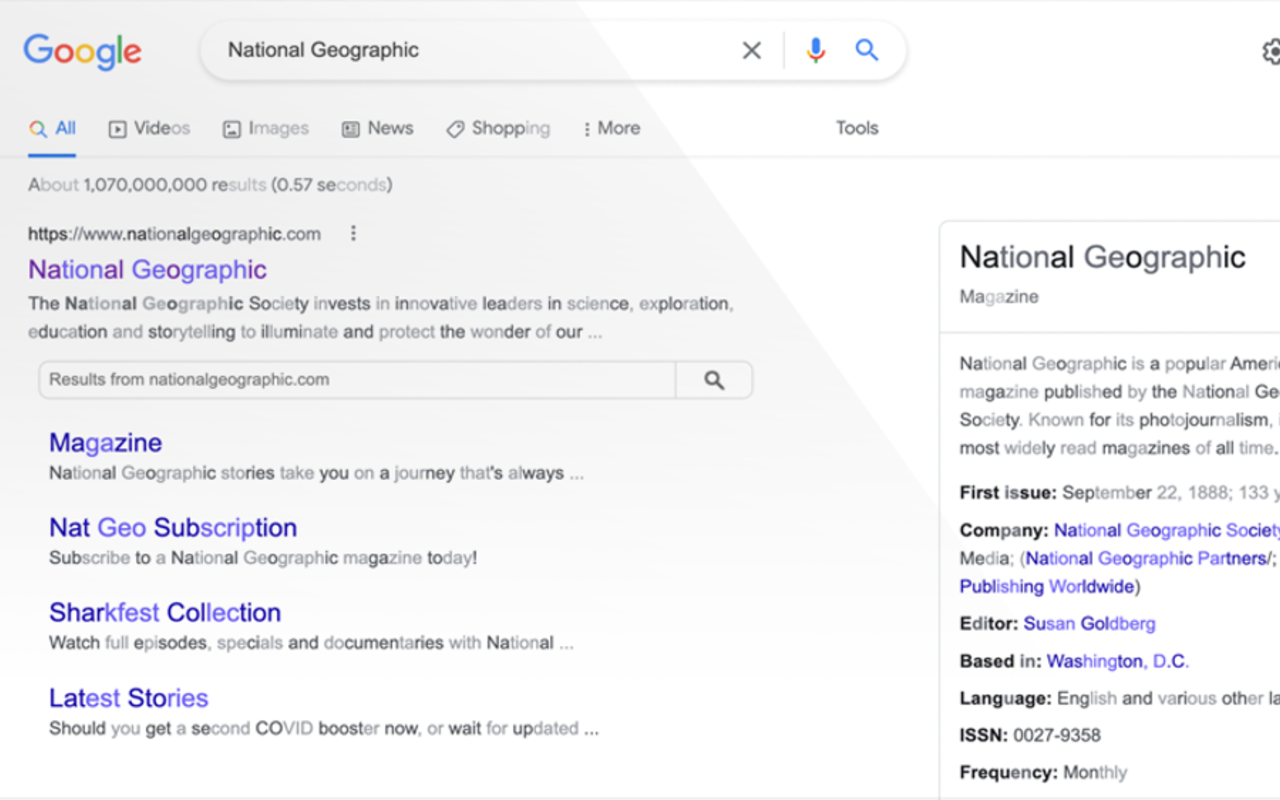The image size is (1280, 800).
Task: Click the blue search magnifier icon
Action: pos(867,50)
